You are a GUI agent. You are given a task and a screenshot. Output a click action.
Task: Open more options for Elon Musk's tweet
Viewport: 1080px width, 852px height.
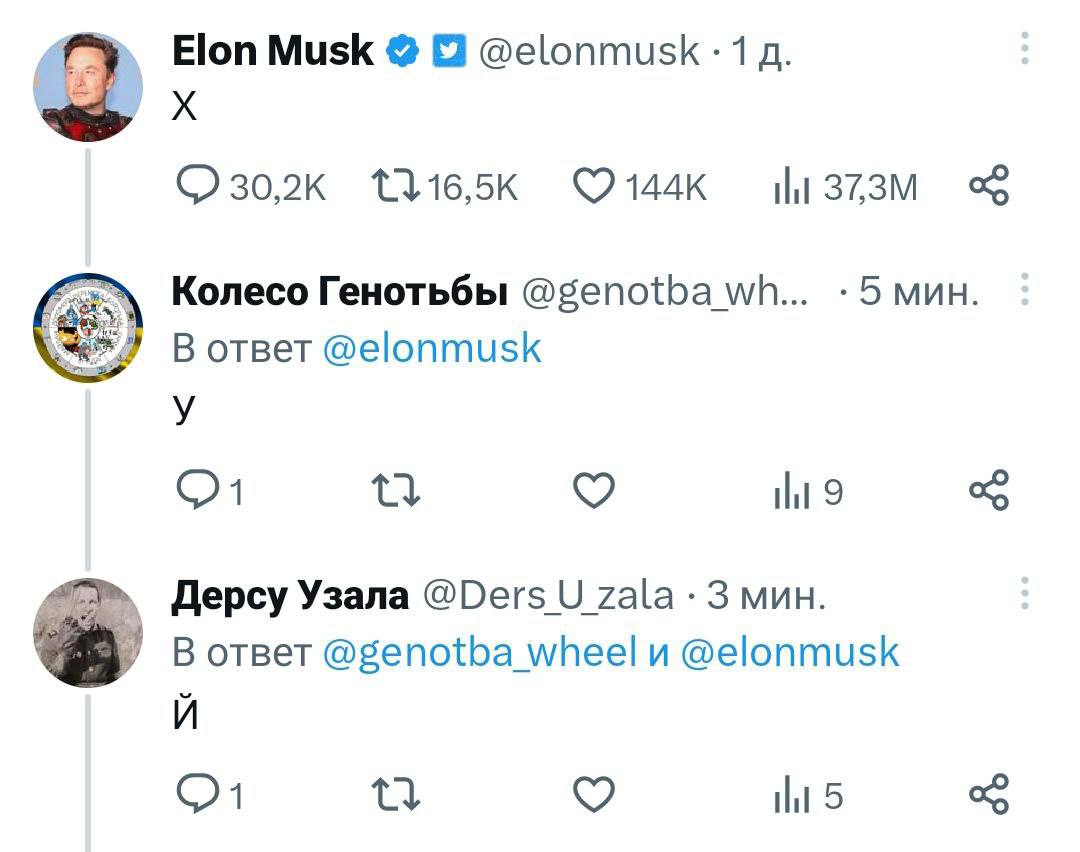click(1023, 48)
